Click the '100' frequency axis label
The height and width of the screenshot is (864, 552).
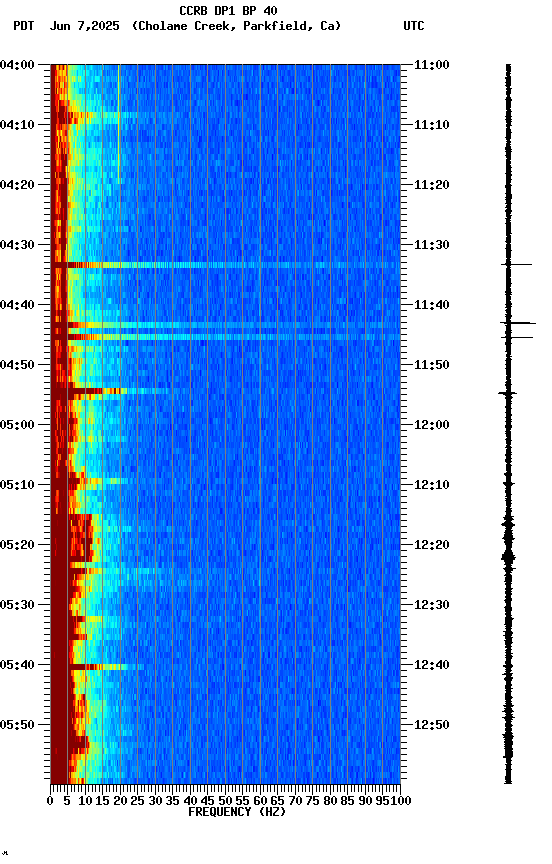[401, 801]
